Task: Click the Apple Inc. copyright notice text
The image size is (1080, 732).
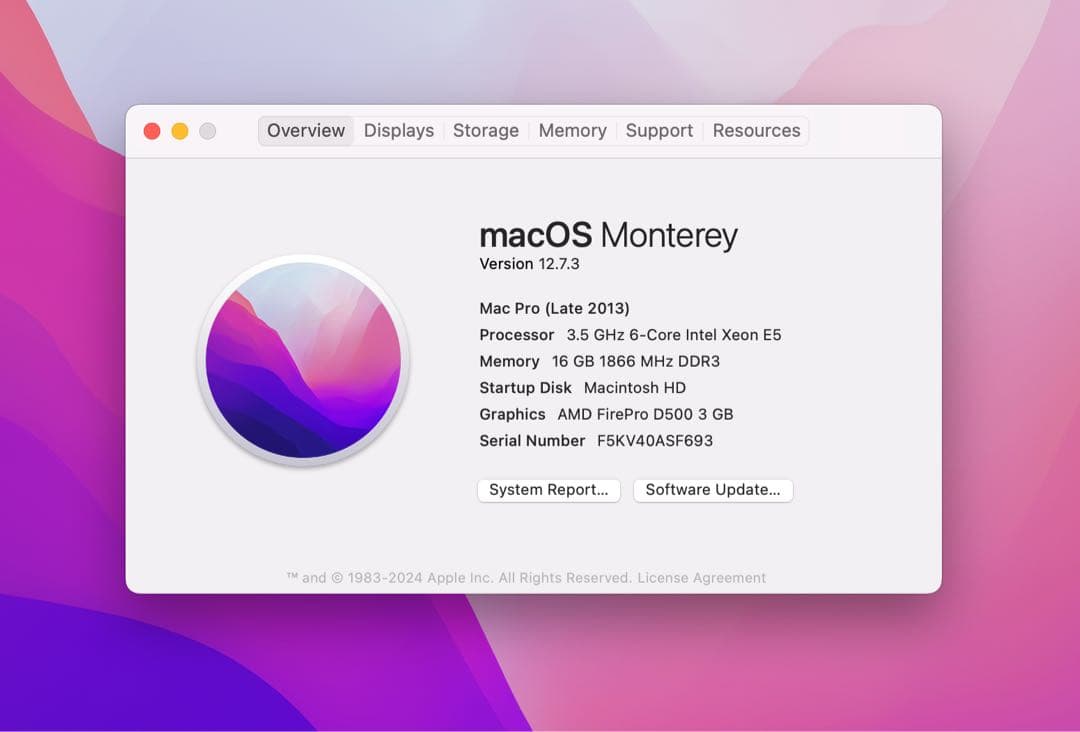Action: point(458,578)
